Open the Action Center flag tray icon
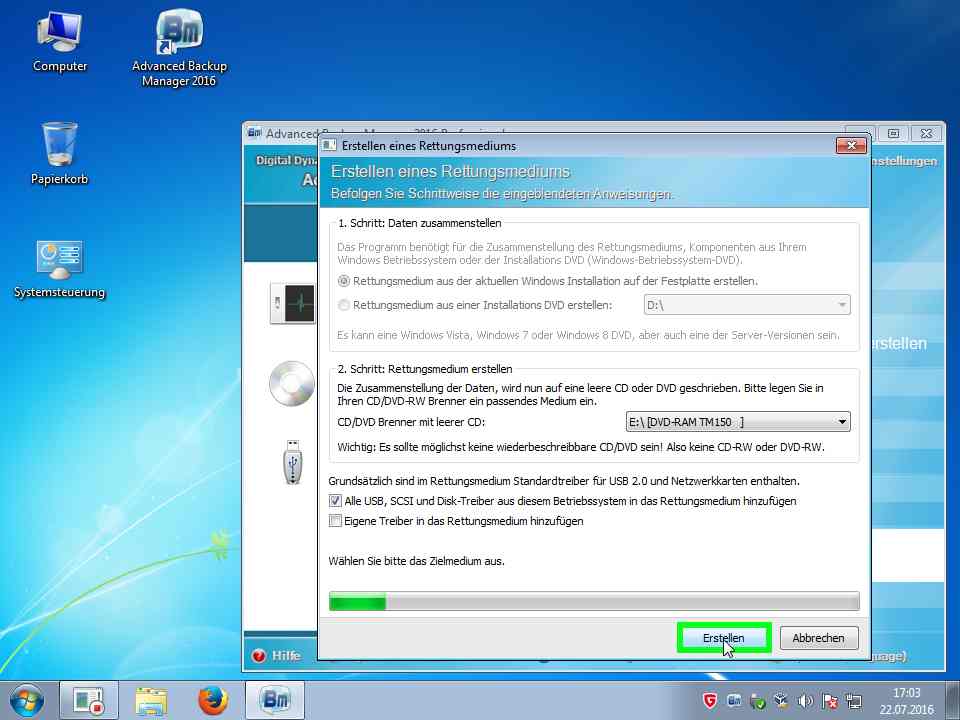This screenshot has width=960, height=720. point(830,700)
